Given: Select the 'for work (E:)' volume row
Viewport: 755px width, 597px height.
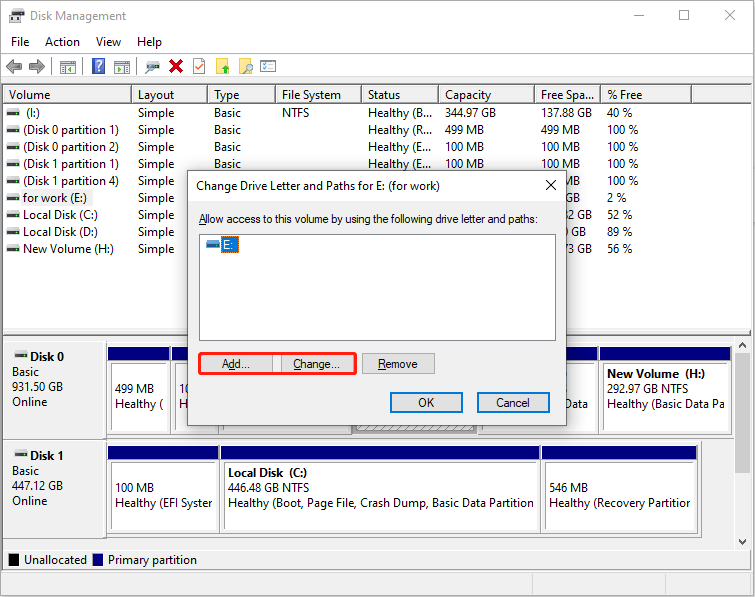Looking at the screenshot, I should tap(55, 198).
